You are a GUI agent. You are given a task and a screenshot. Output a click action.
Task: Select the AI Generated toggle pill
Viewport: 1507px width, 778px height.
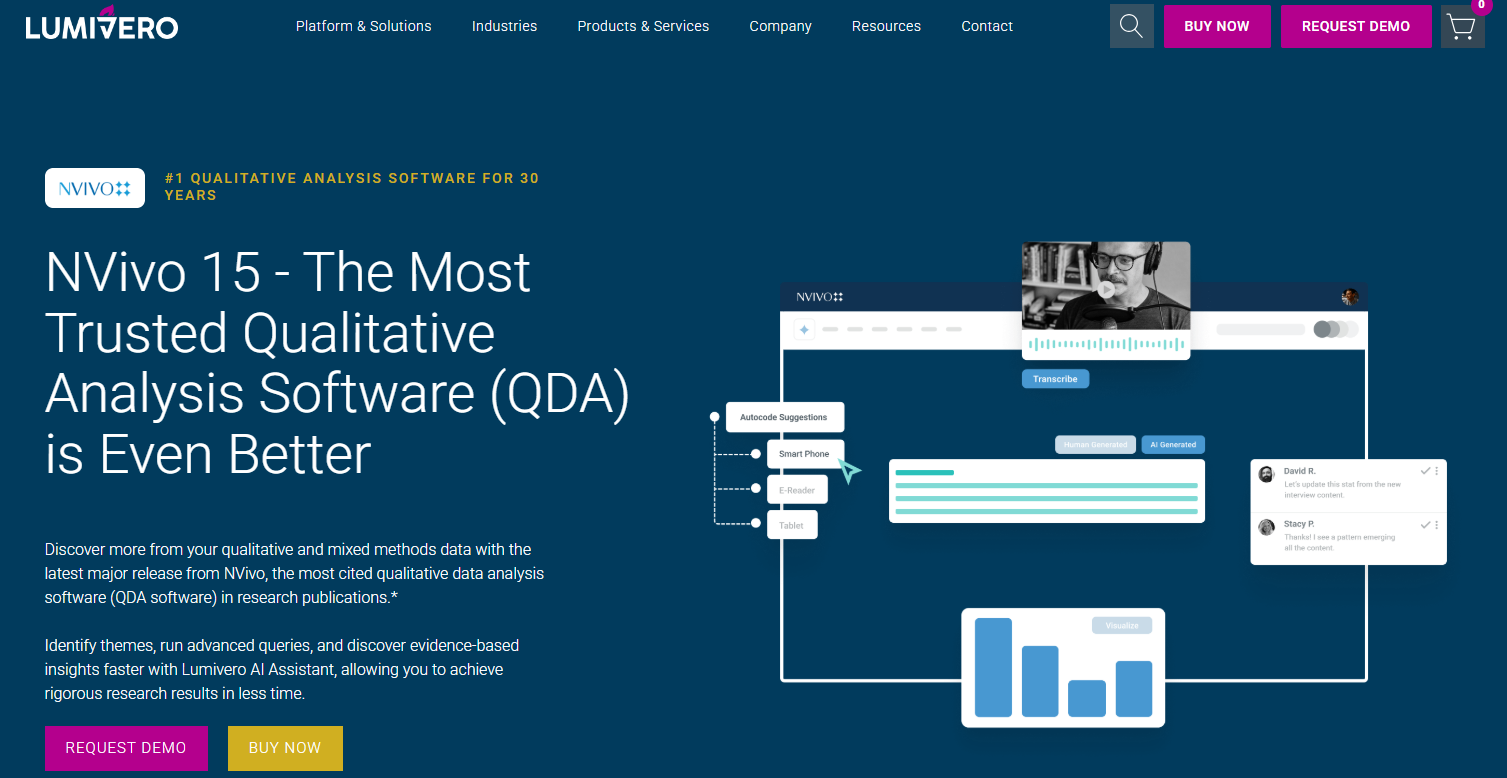coord(1173,444)
